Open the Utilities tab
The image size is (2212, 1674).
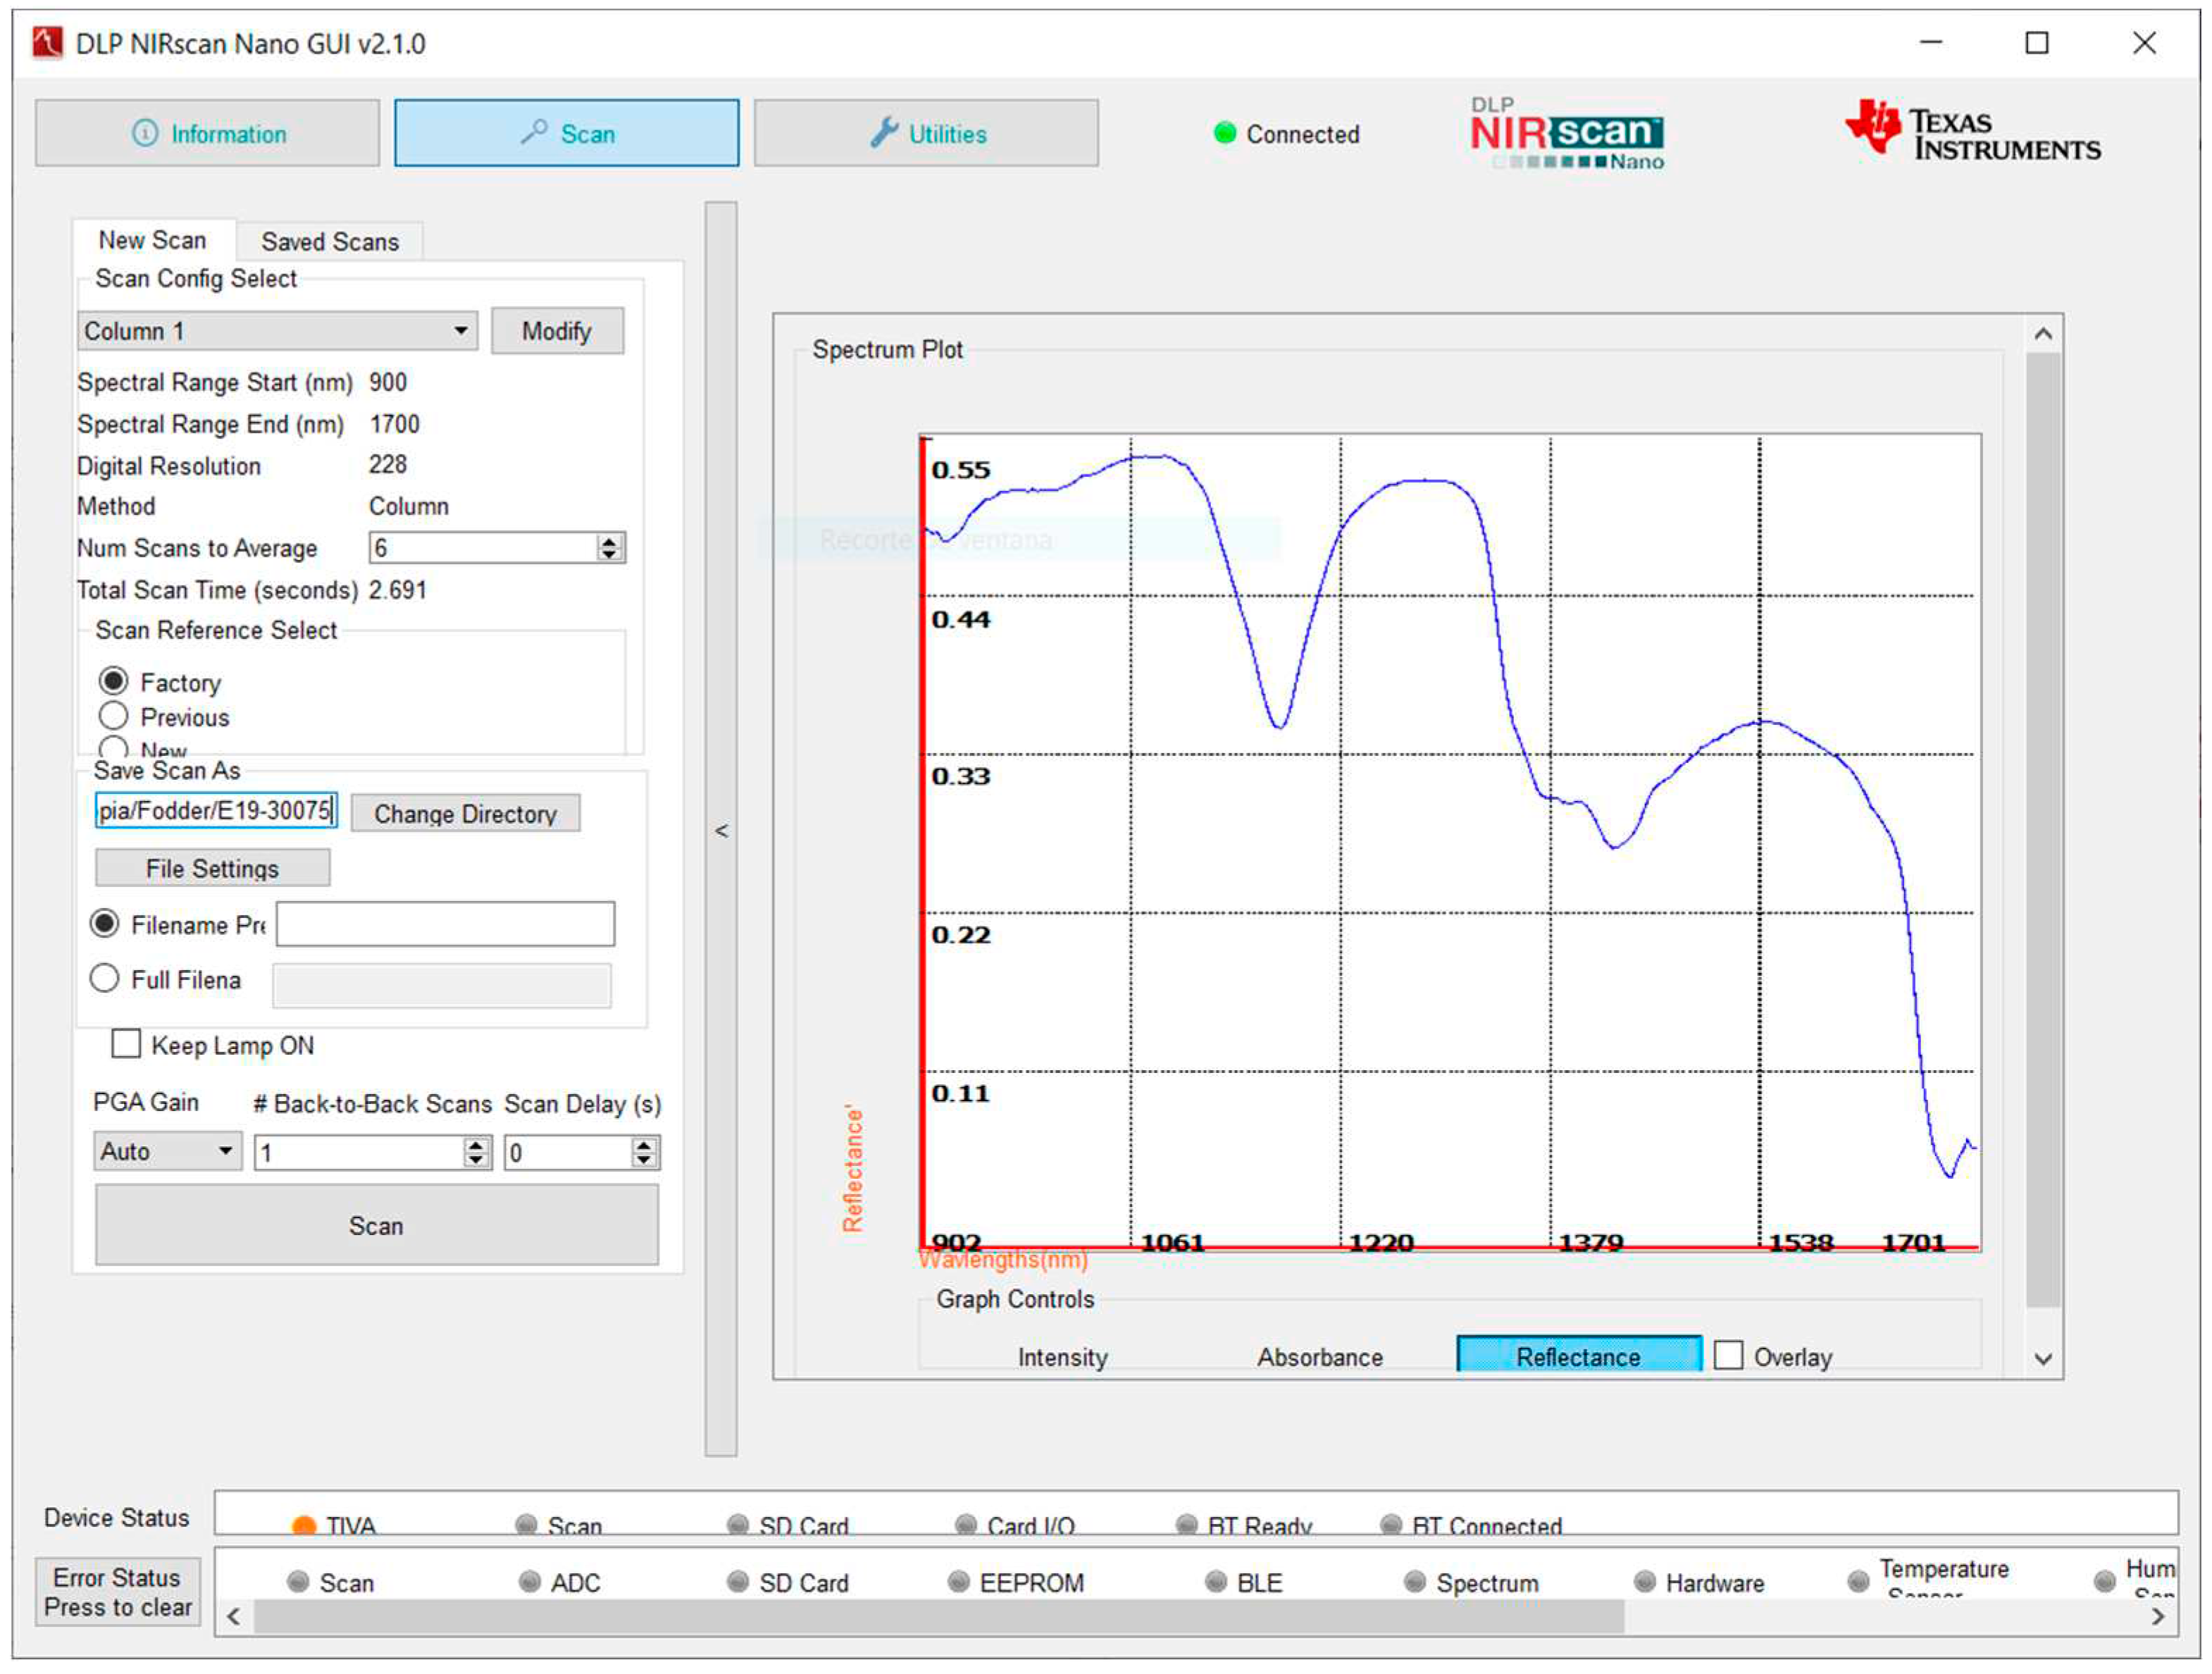[925, 133]
